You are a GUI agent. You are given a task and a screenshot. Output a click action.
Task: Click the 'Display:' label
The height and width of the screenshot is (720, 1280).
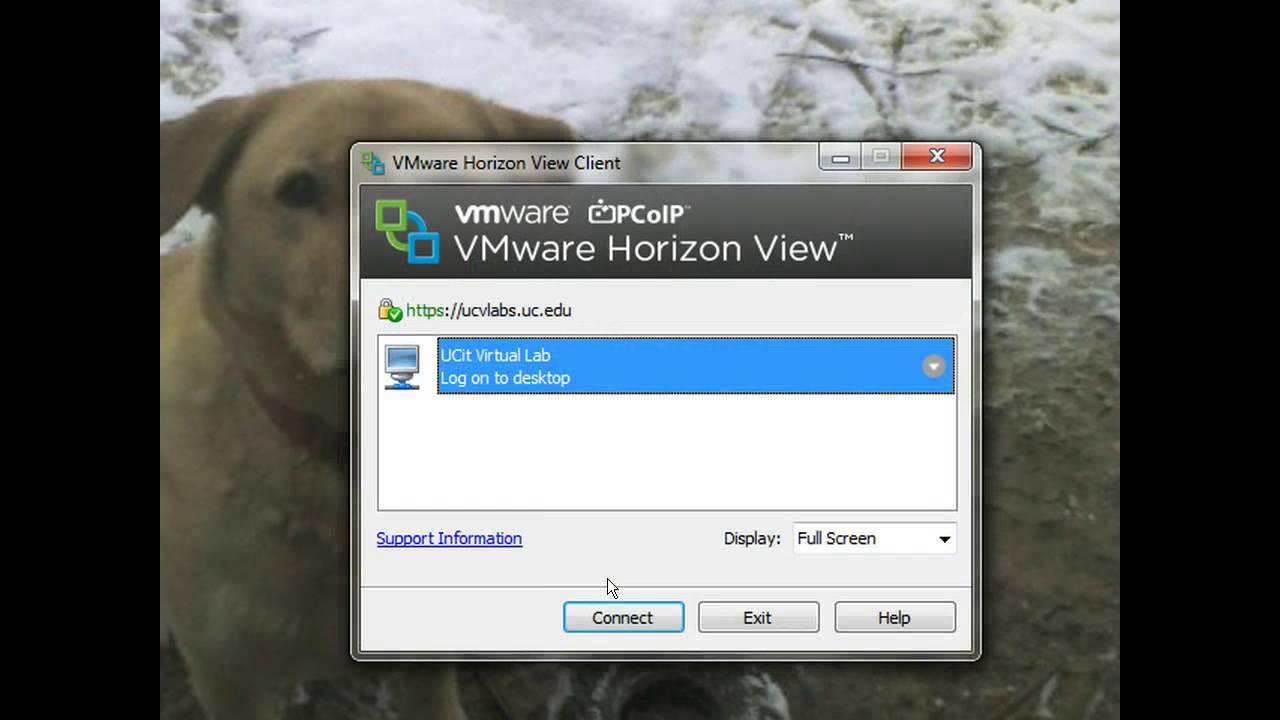752,538
